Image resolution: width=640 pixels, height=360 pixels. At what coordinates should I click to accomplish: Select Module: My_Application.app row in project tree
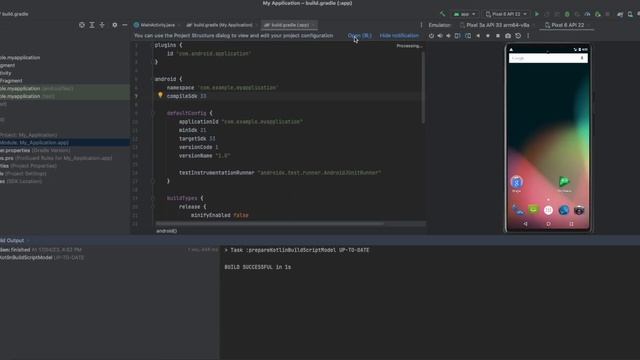pyautogui.click(x=65, y=142)
